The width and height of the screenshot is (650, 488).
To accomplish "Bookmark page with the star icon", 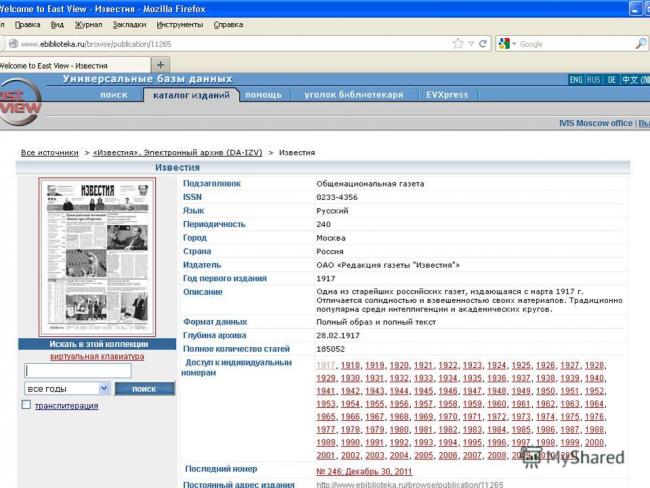I will coord(458,44).
